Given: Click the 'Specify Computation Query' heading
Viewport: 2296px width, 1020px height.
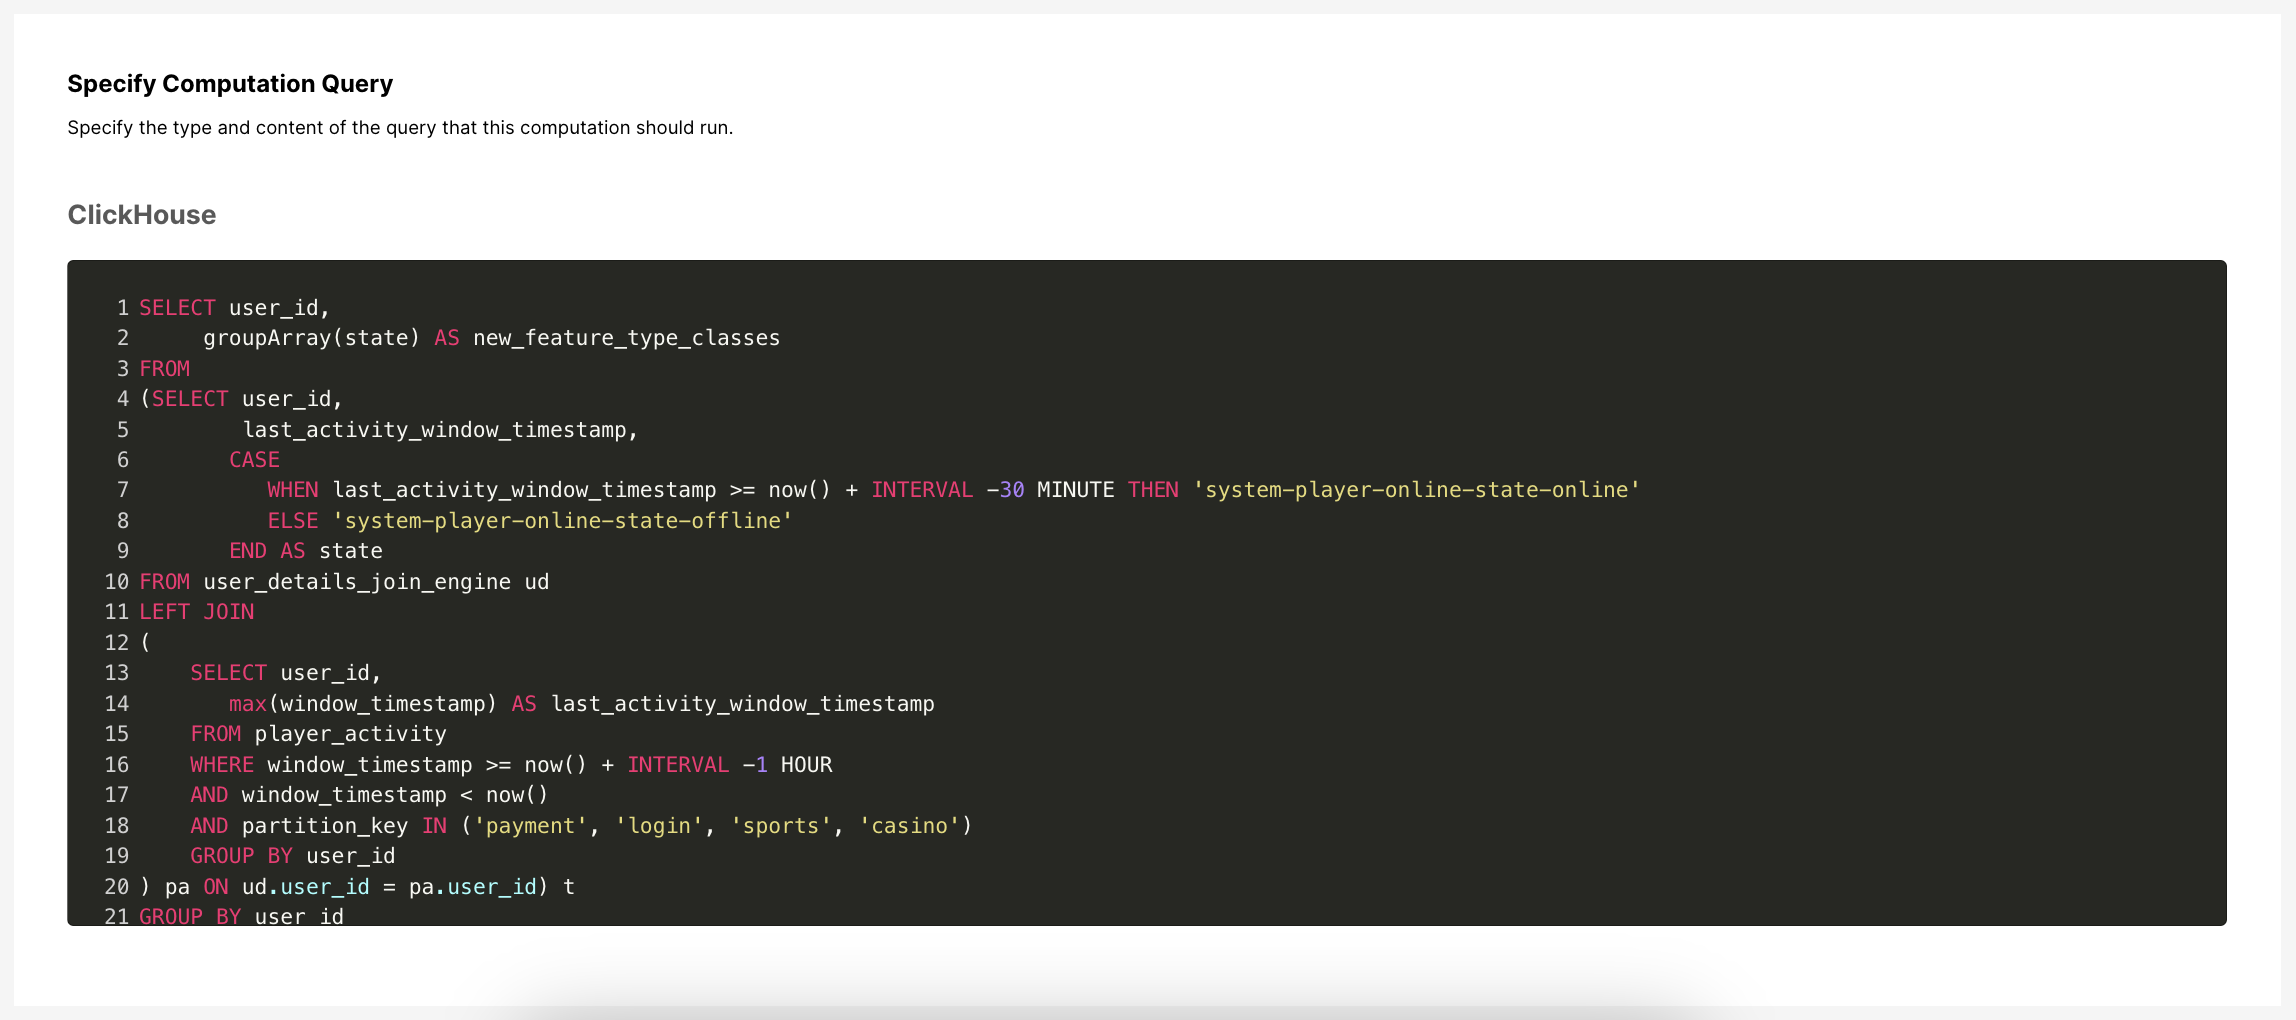Looking at the screenshot, I should [x=230, y=84].
